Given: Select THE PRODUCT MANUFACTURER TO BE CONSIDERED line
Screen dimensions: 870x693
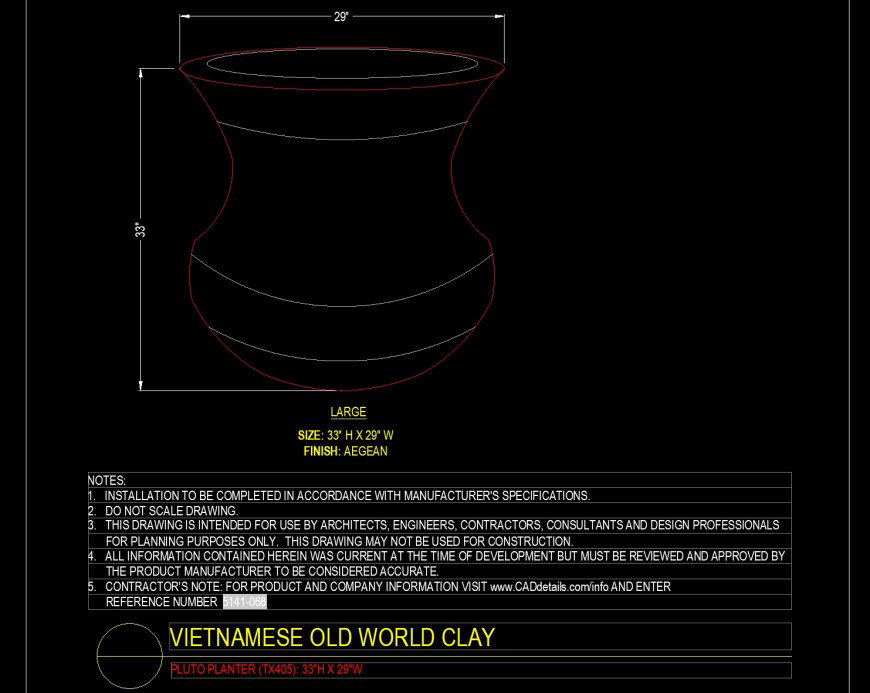Looking at the screenshot, I should point(272,571).
